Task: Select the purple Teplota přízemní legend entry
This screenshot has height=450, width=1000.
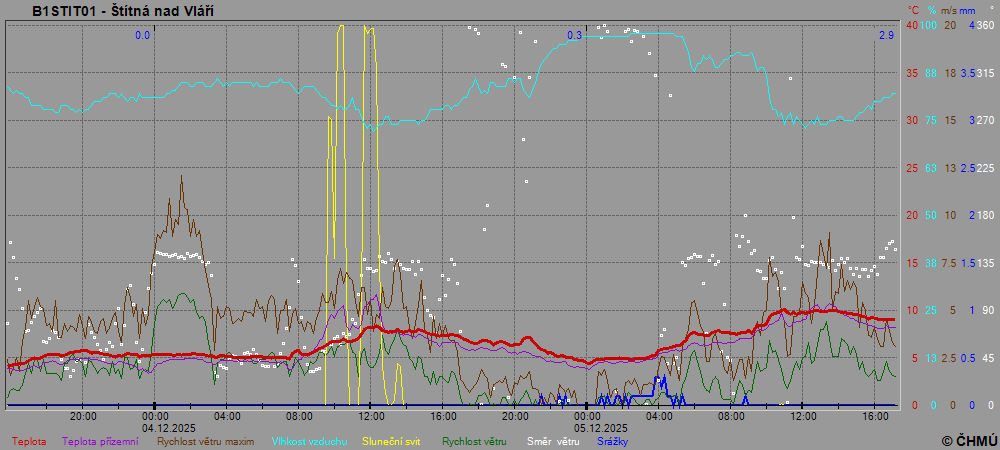Action: click(100, 441)
